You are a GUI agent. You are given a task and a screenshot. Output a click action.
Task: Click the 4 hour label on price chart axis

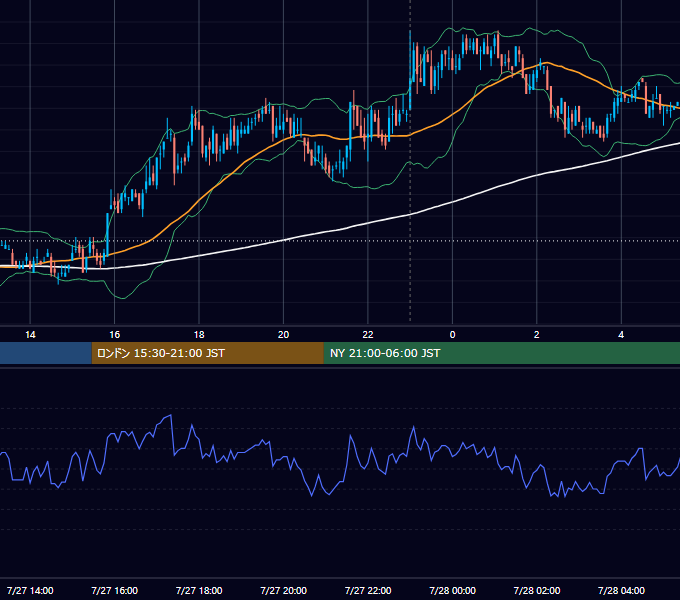[621, 335]
